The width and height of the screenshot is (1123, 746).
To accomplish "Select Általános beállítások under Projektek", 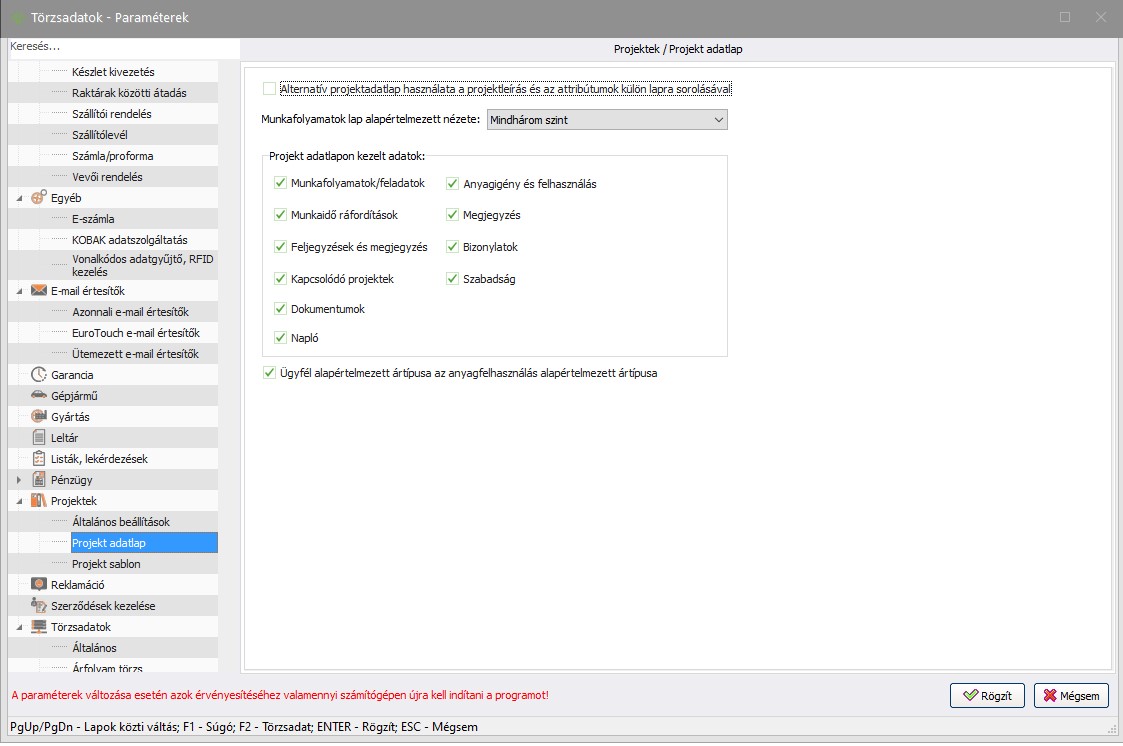I will point(121,522).
